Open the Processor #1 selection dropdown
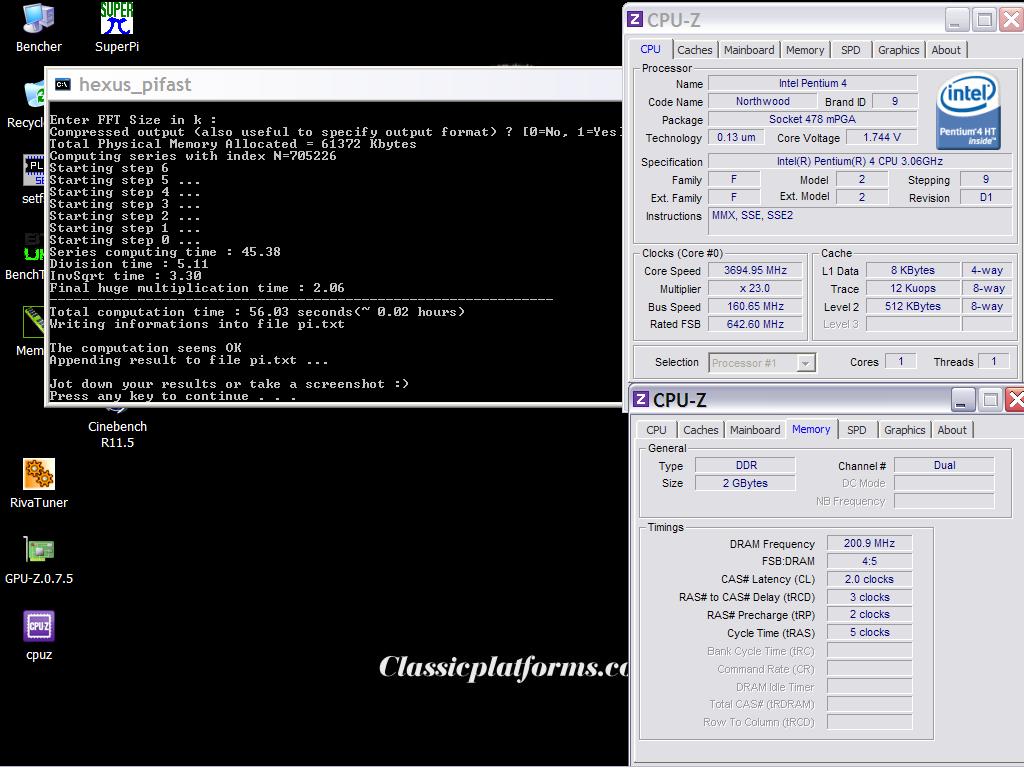This screenshot has width=1024, height=768. click(x=761, y=362)
